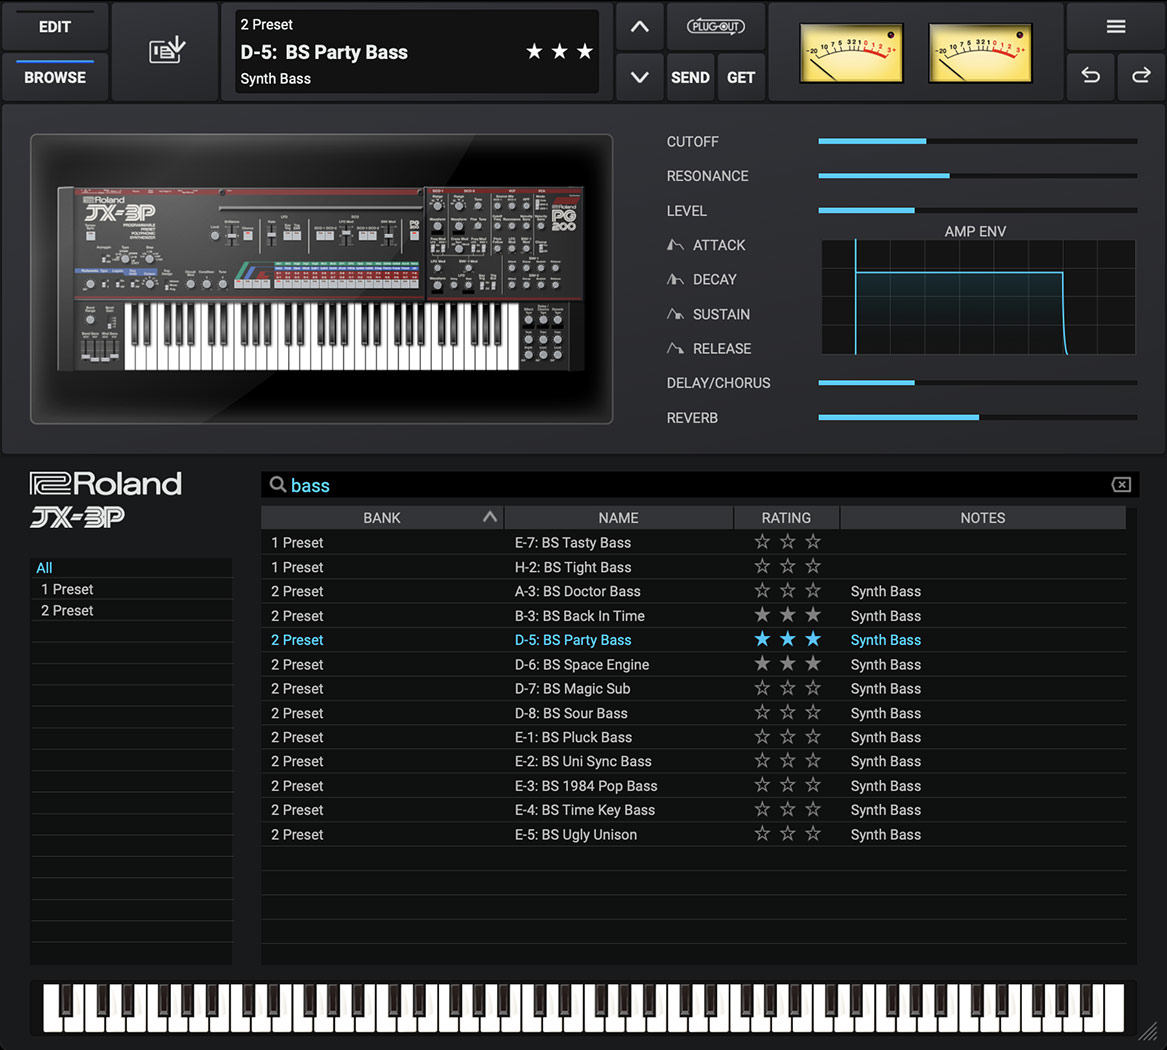This screenshot has width=1167, height=1050.
Task: Clear the search with the X icon
Action: click(1122, 484)
